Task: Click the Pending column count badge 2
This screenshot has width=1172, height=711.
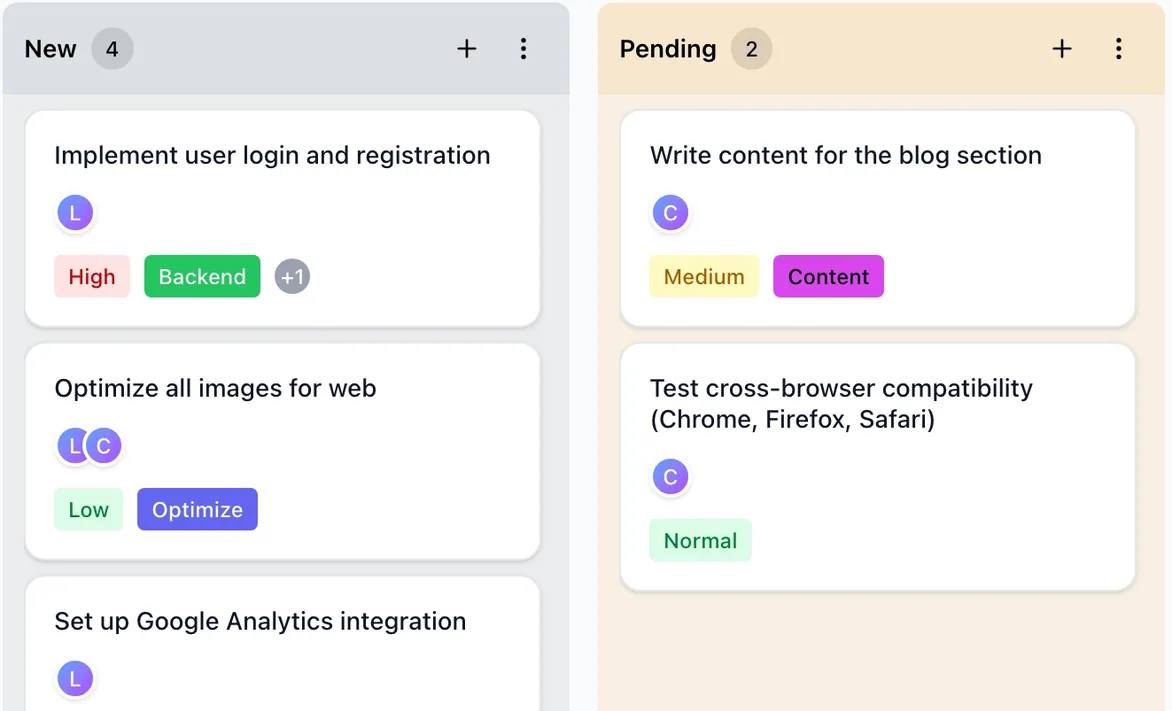Action: [x=751, y=49]
